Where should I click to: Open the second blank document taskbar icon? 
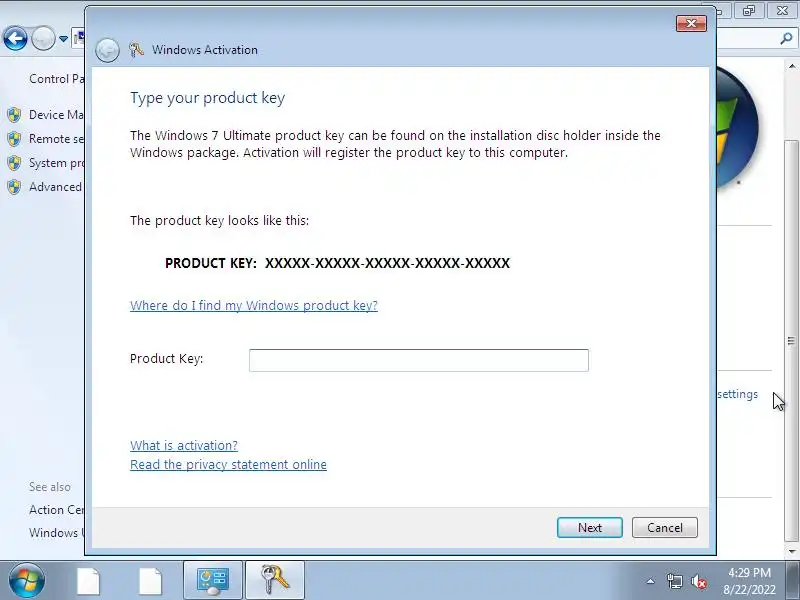(x=151, y=581)
